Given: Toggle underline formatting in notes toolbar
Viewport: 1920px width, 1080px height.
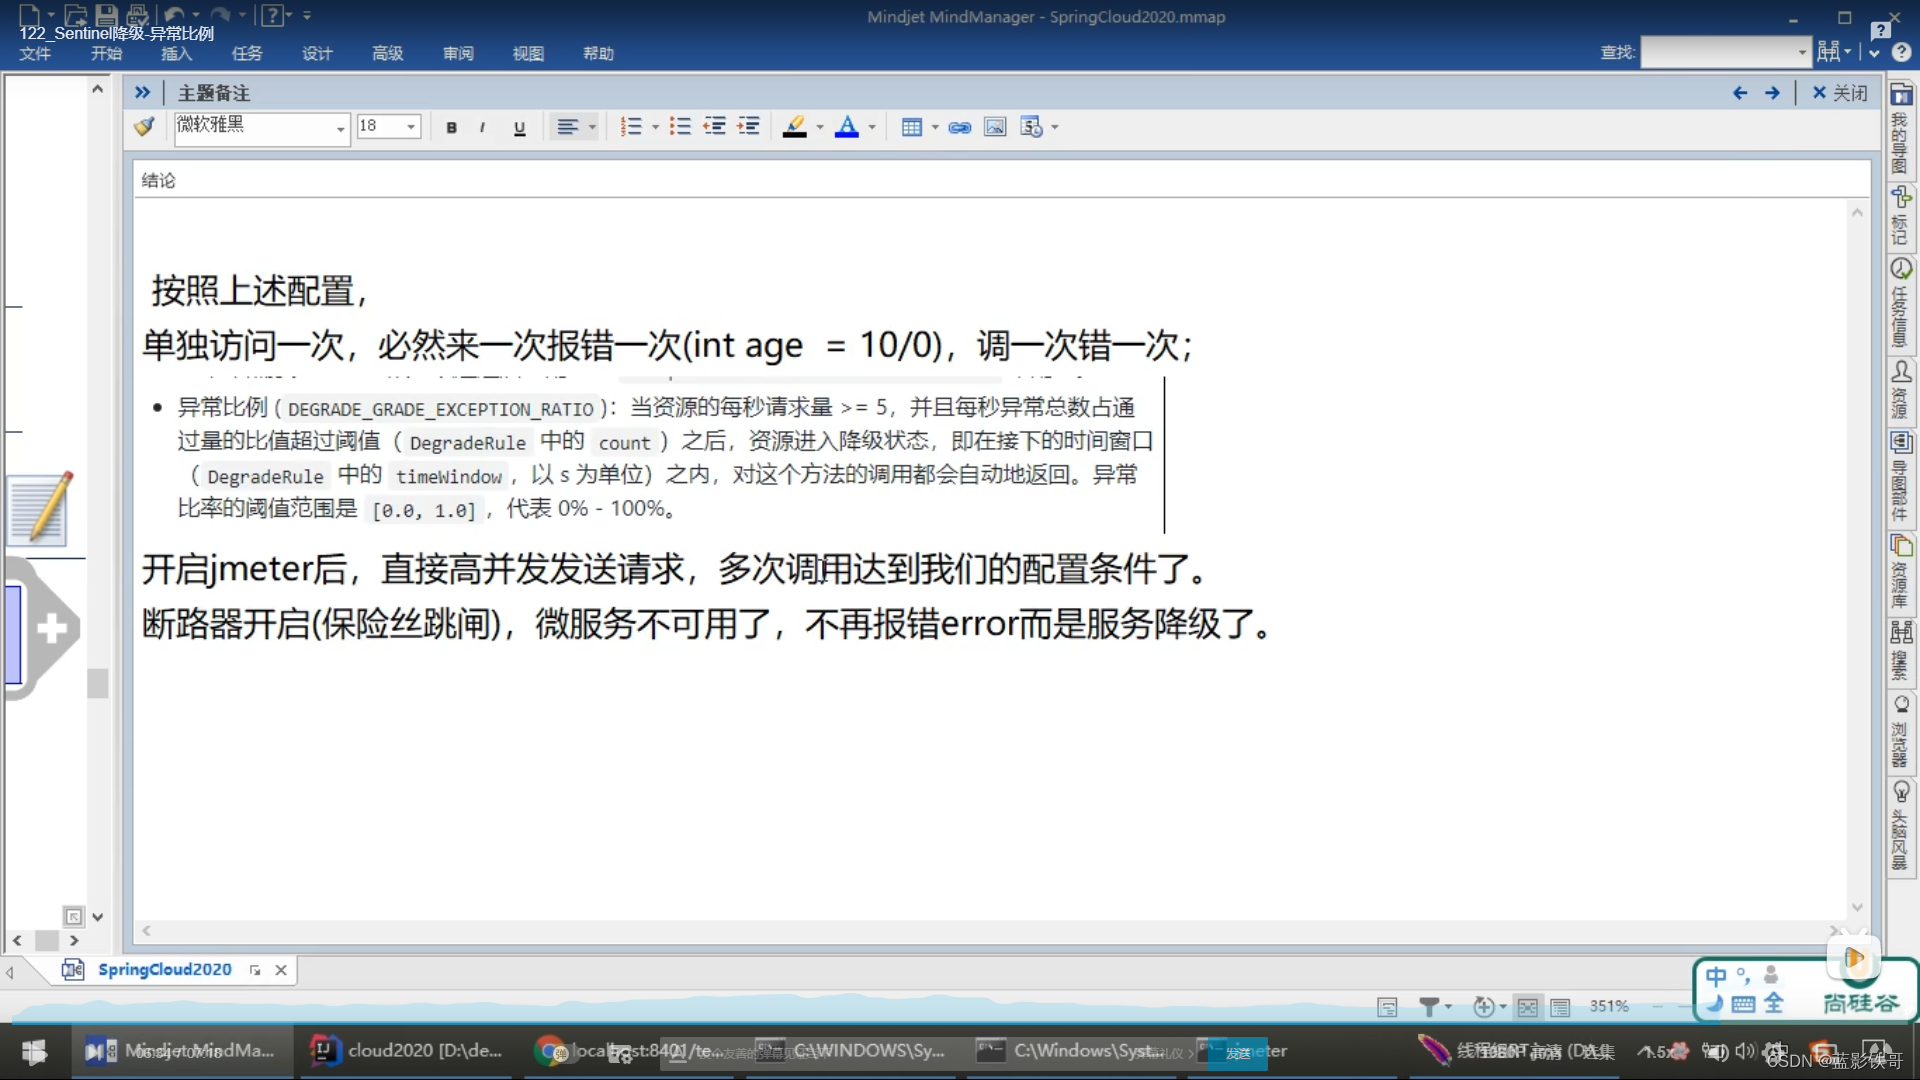Looking at the screenshot, I should pyautogui.click(x=519, y=127).
